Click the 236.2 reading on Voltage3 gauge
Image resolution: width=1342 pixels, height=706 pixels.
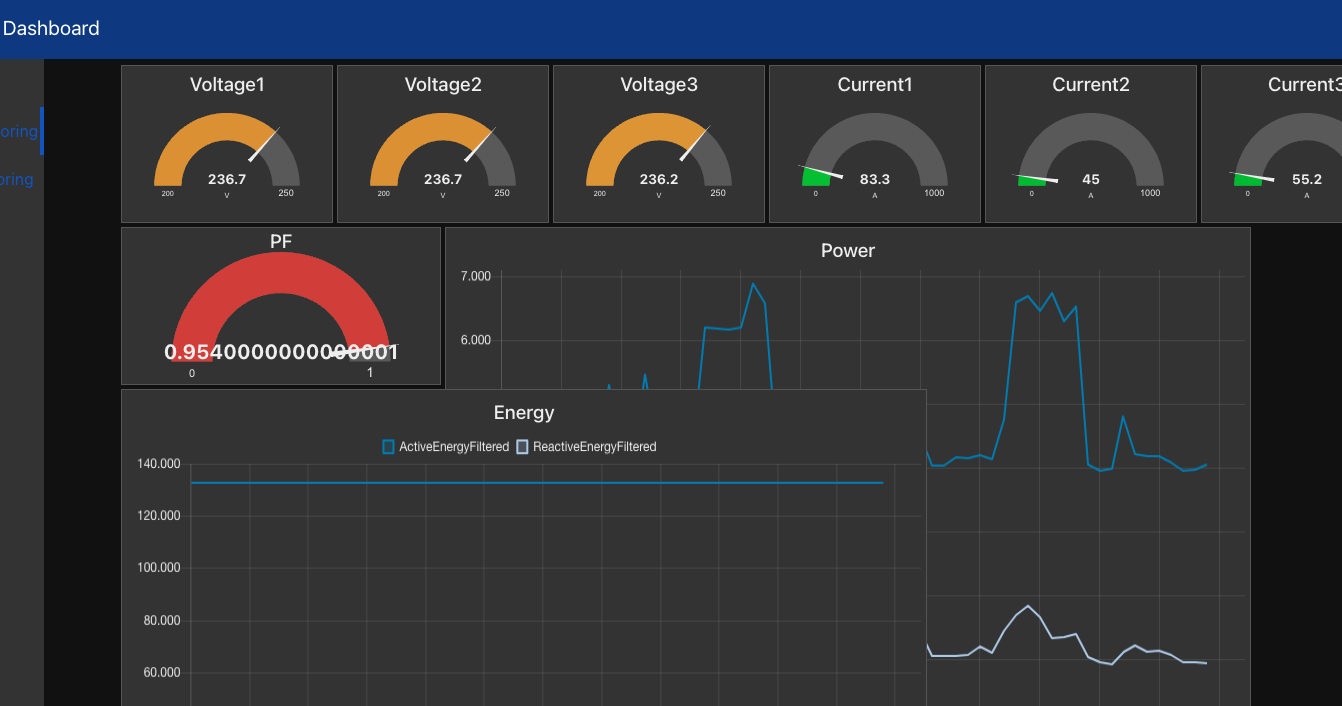[659, 179]
